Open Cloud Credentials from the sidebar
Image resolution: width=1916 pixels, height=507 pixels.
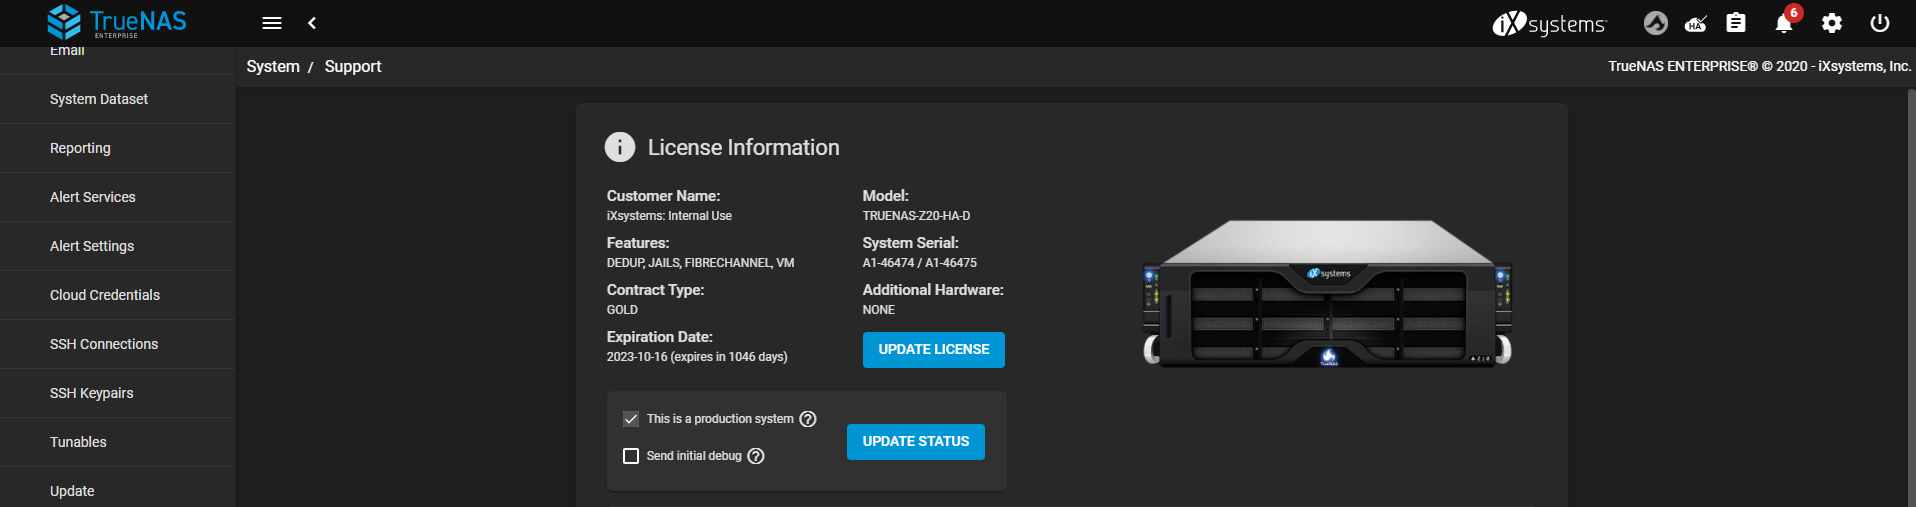click(x=105, y=295)
